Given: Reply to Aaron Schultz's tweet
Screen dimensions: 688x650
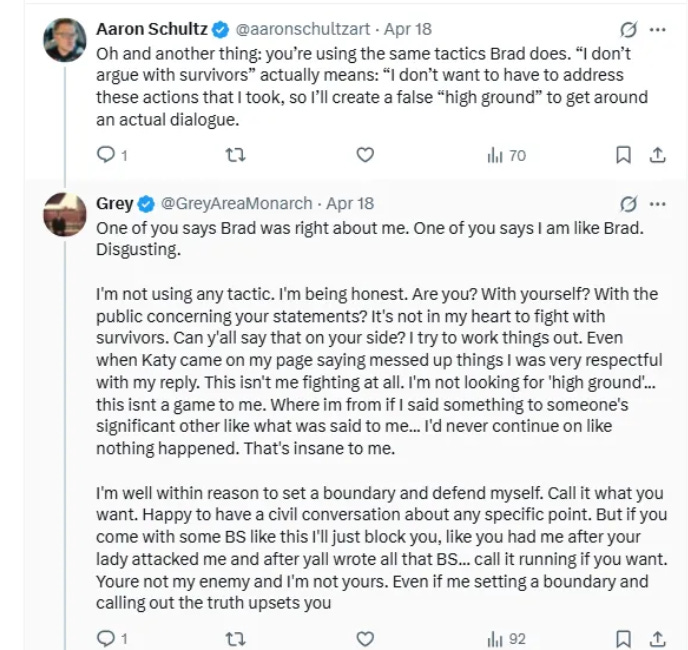Looking at the screenshot, I should coord(105,155).
